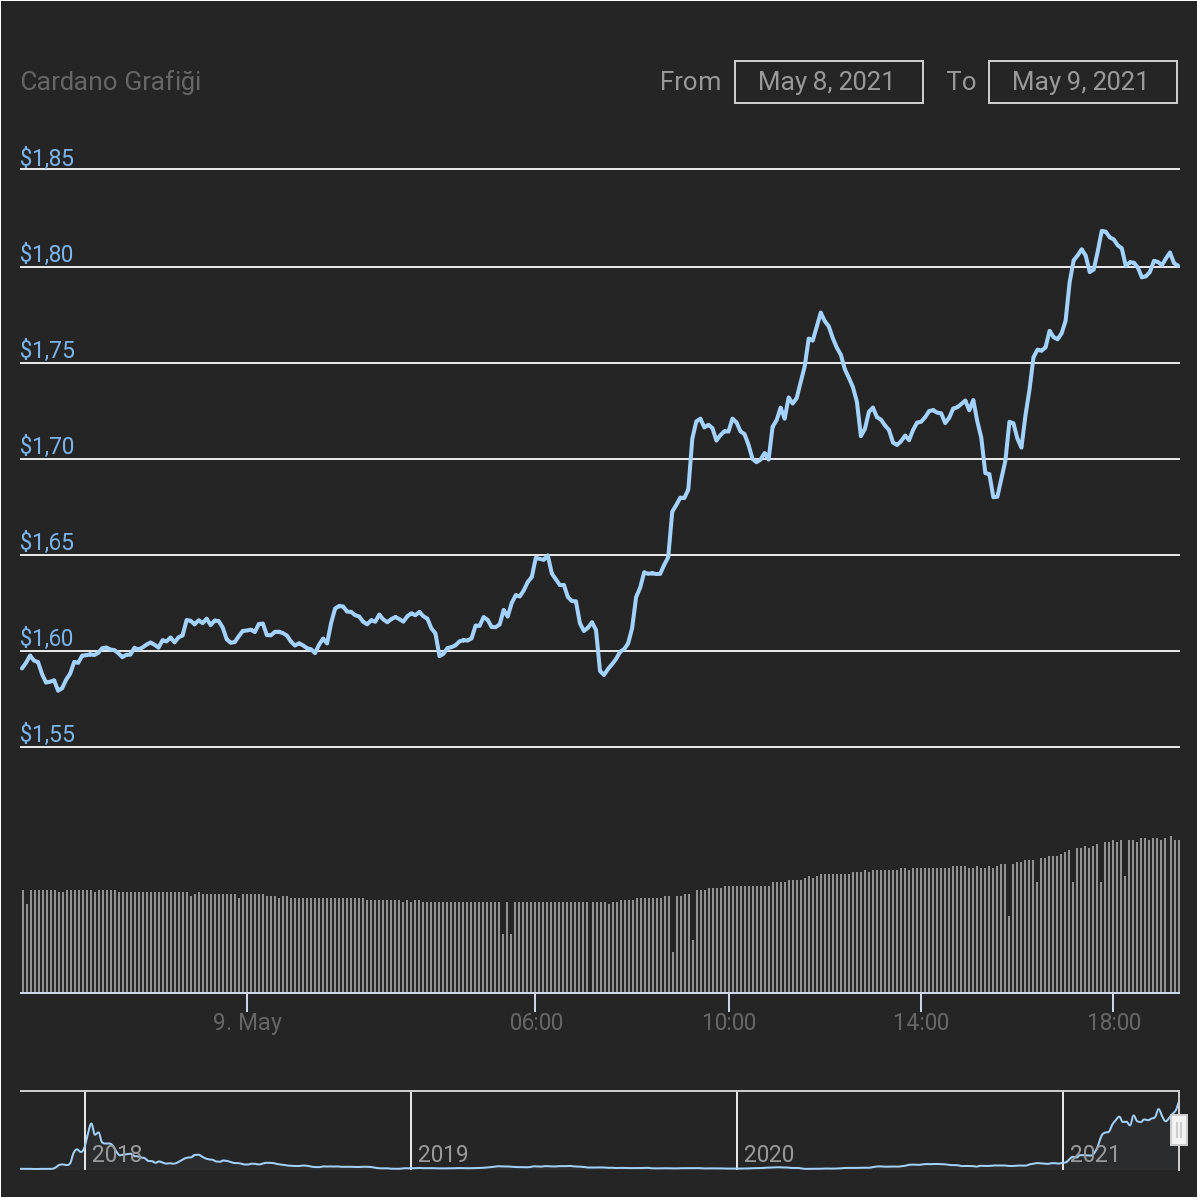Click the 2020 label in the navigator
Viewport: 1200px width, 1200px height.
point(769,1154)
